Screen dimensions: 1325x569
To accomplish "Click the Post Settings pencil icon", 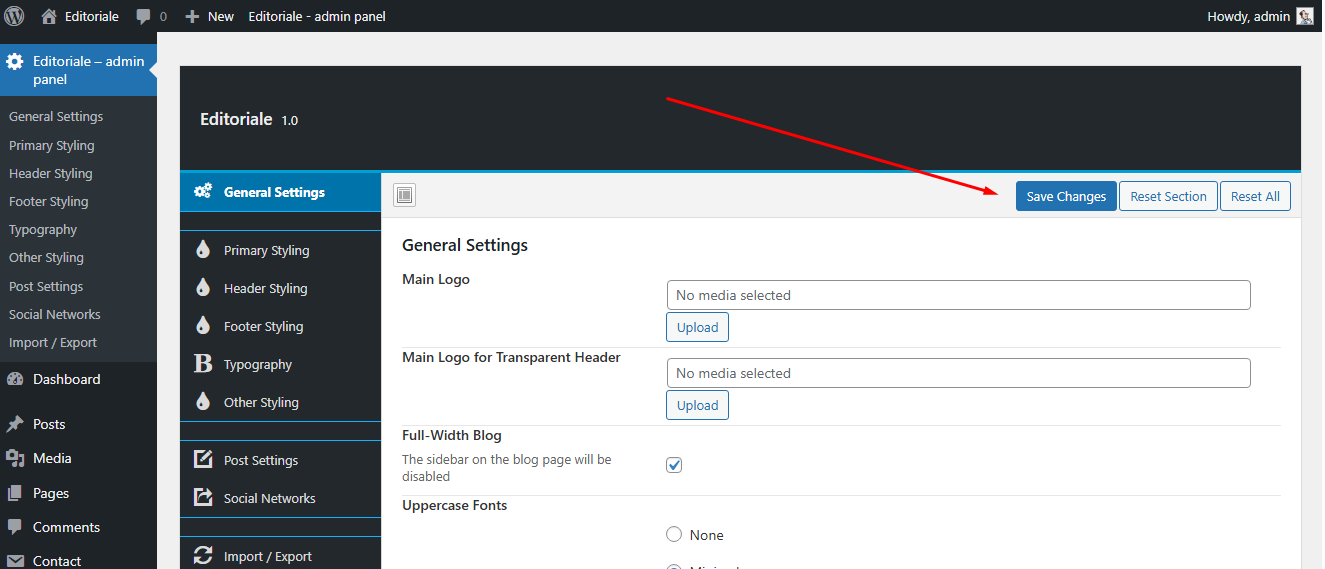I will (203, 460).
